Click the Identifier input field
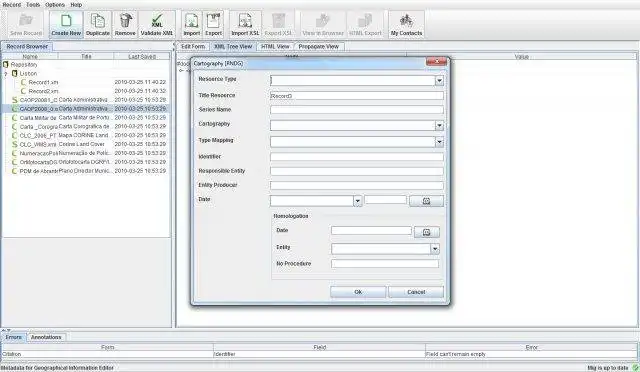640x372 pixels. (357, 157)
